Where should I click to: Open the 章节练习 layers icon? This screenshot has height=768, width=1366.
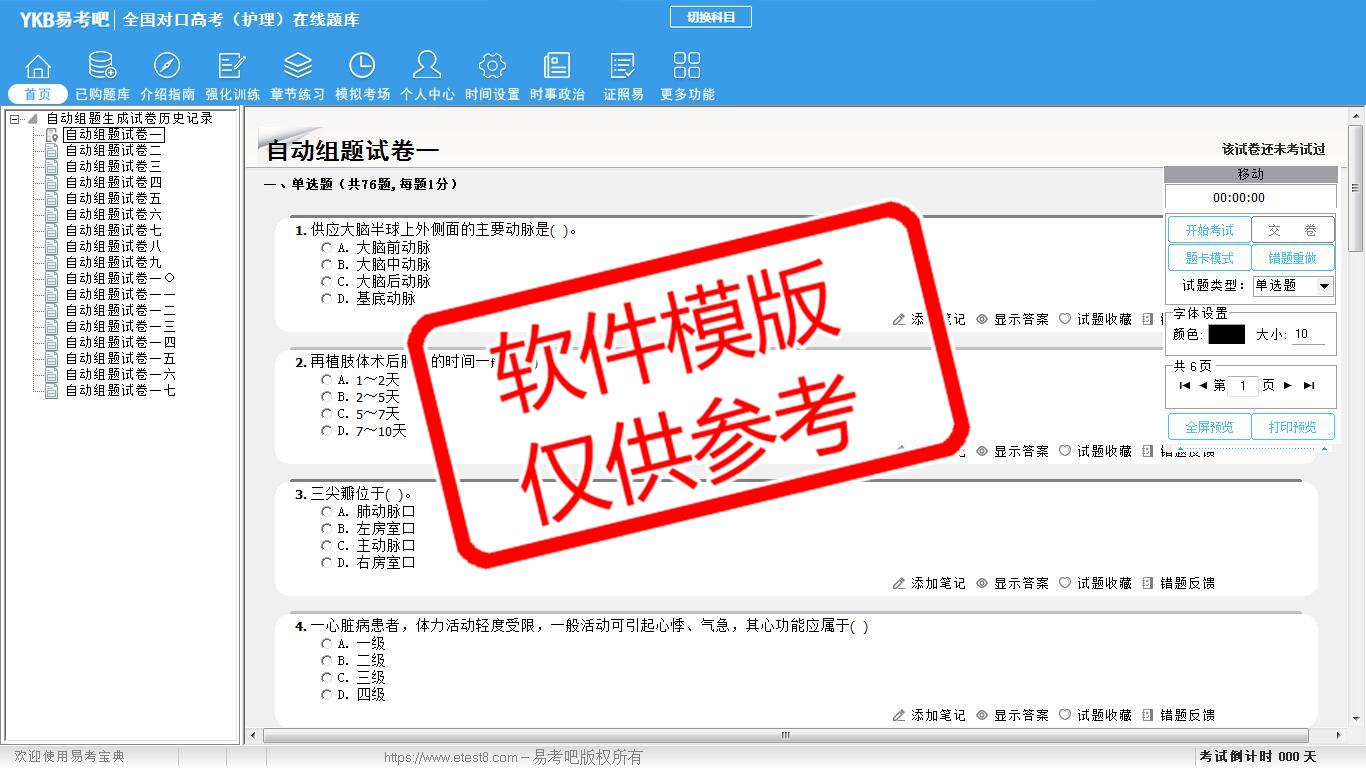[297, 67]
